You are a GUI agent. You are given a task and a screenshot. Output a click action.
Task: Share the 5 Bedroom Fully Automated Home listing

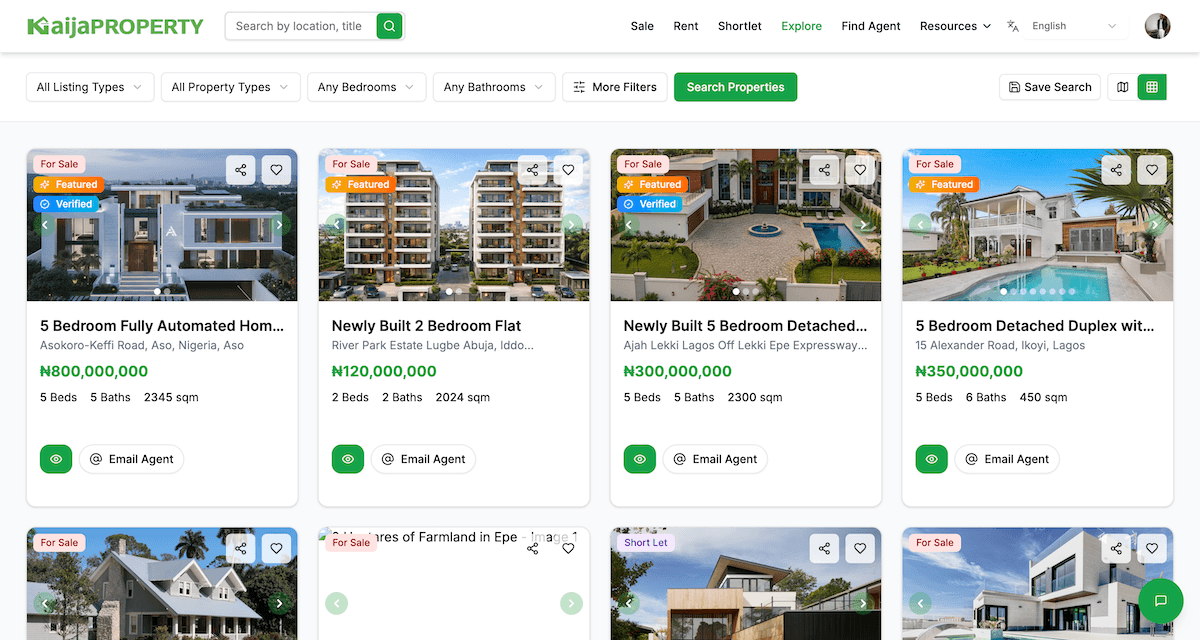tap(241, 170)
